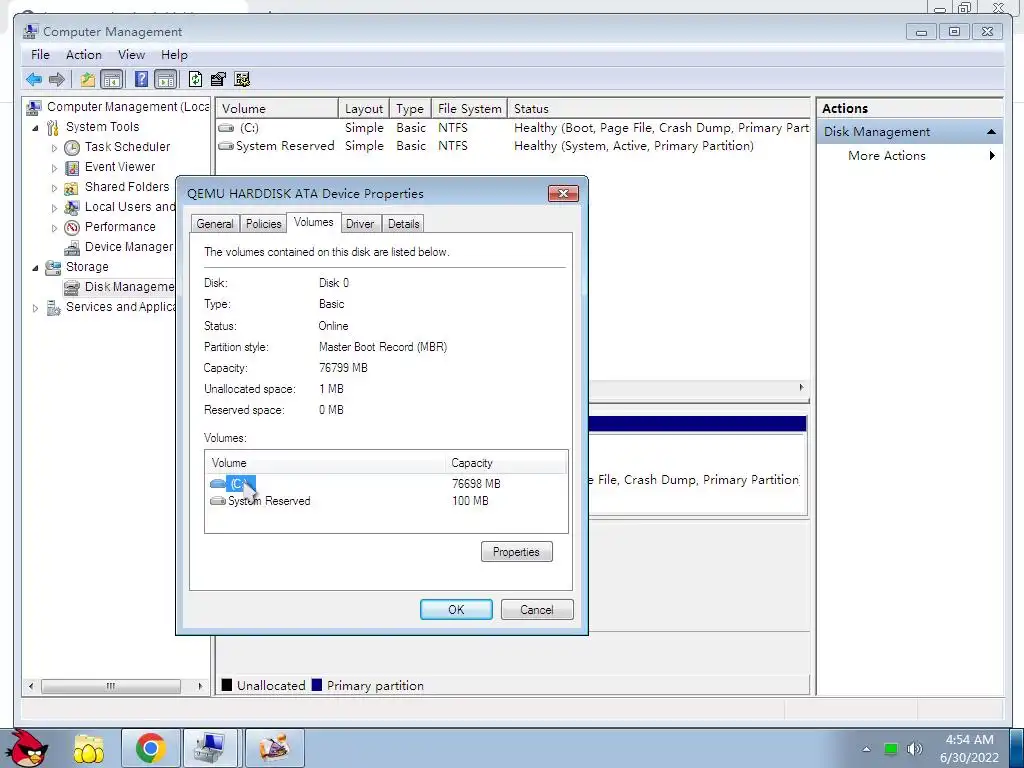The image size is (1024, 768).
Task: Switch to Policies tab
Action: 263,224
